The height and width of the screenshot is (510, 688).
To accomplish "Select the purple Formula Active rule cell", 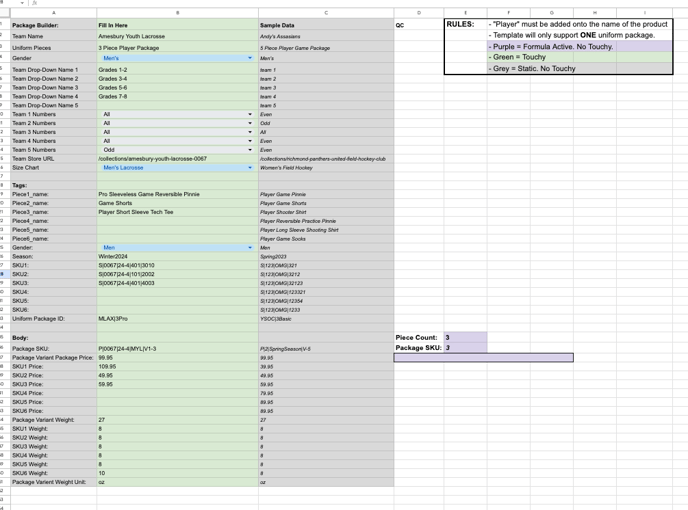I will [x=579, y=46].
